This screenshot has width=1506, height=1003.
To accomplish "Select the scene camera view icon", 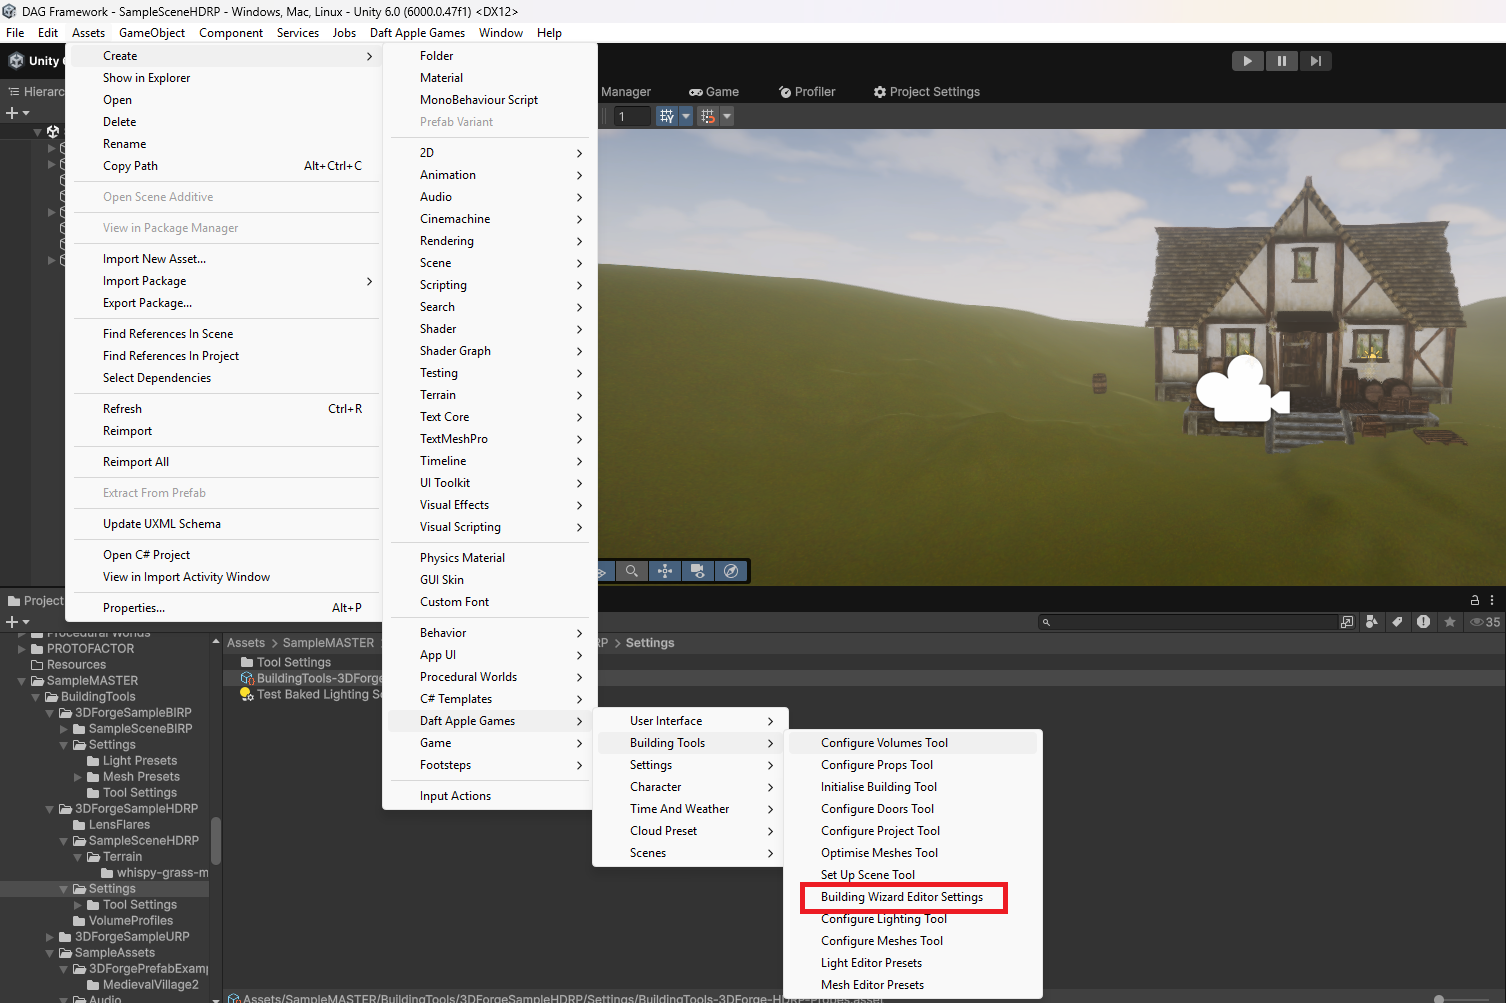I will (697, 571).
